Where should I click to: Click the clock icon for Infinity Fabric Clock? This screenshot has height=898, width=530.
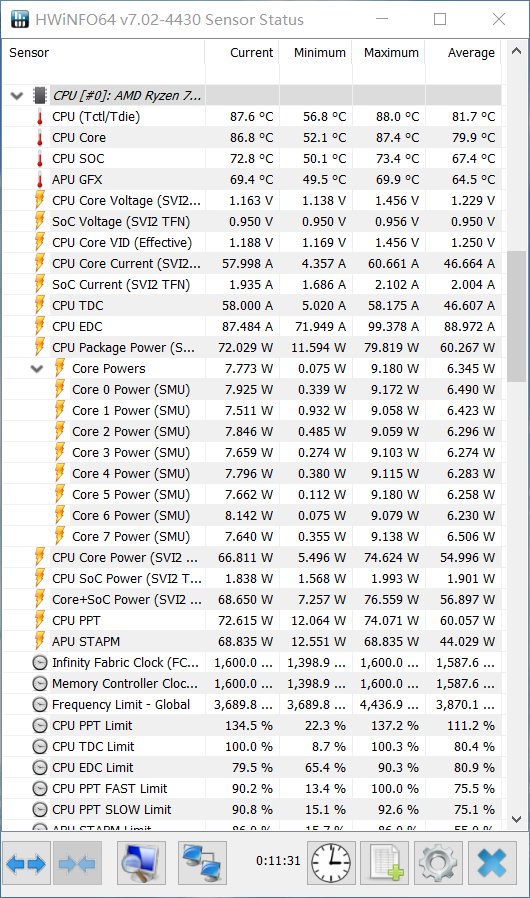click(x=40, y=663)
